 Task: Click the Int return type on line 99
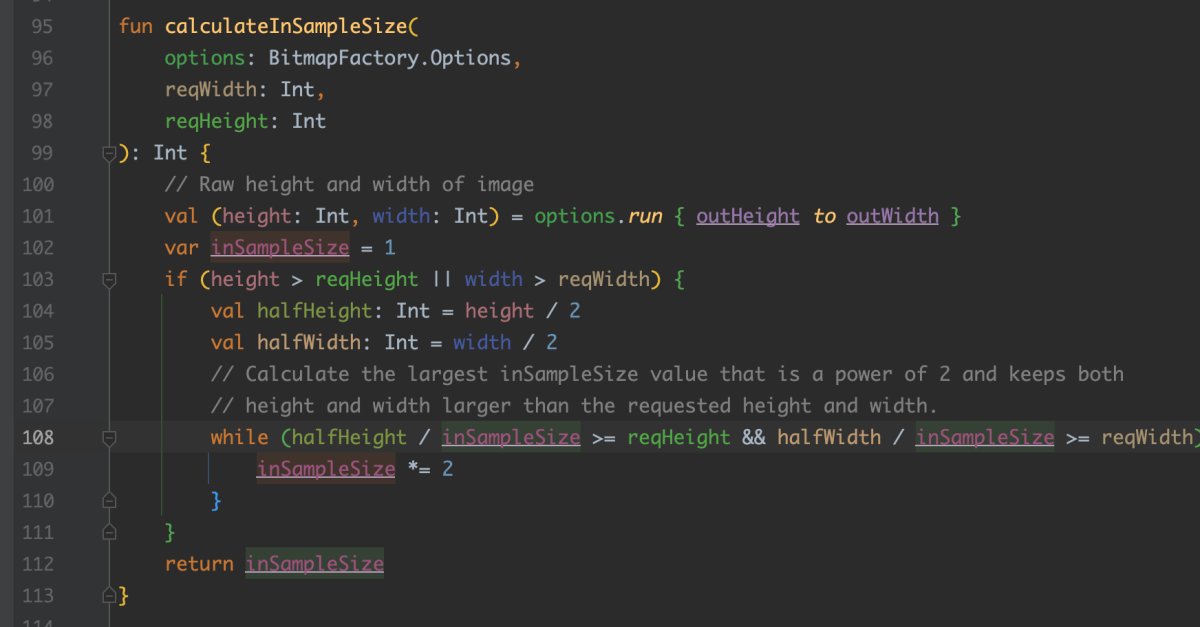pos(171,153)
